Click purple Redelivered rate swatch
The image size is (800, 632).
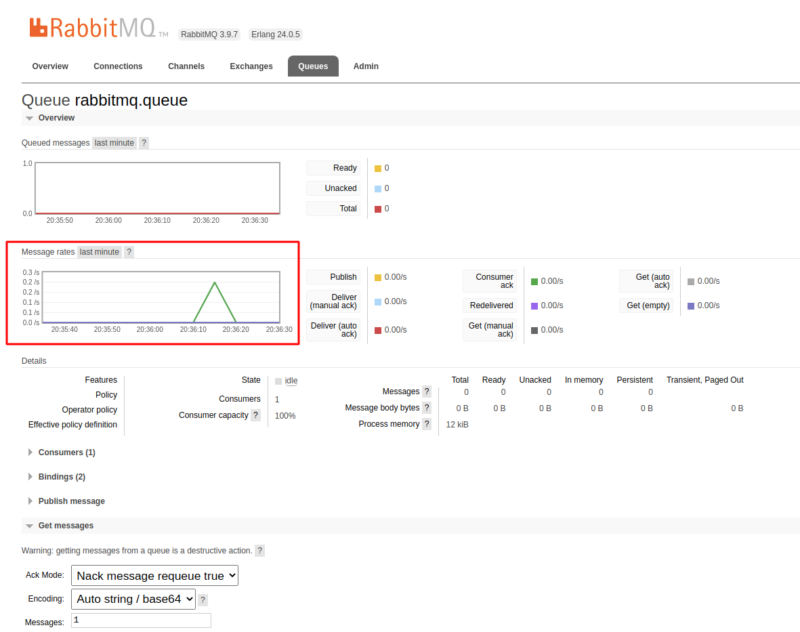pos(535,306)
